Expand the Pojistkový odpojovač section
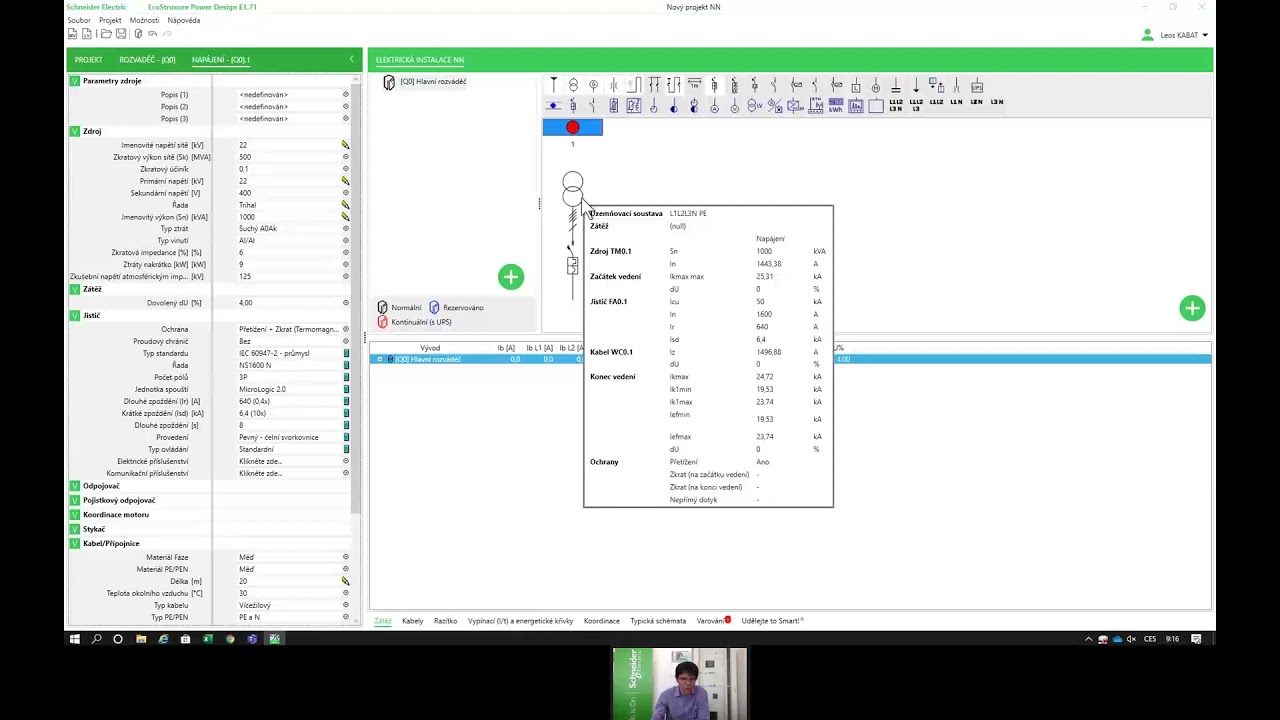1280x720 pixels. 74,500
